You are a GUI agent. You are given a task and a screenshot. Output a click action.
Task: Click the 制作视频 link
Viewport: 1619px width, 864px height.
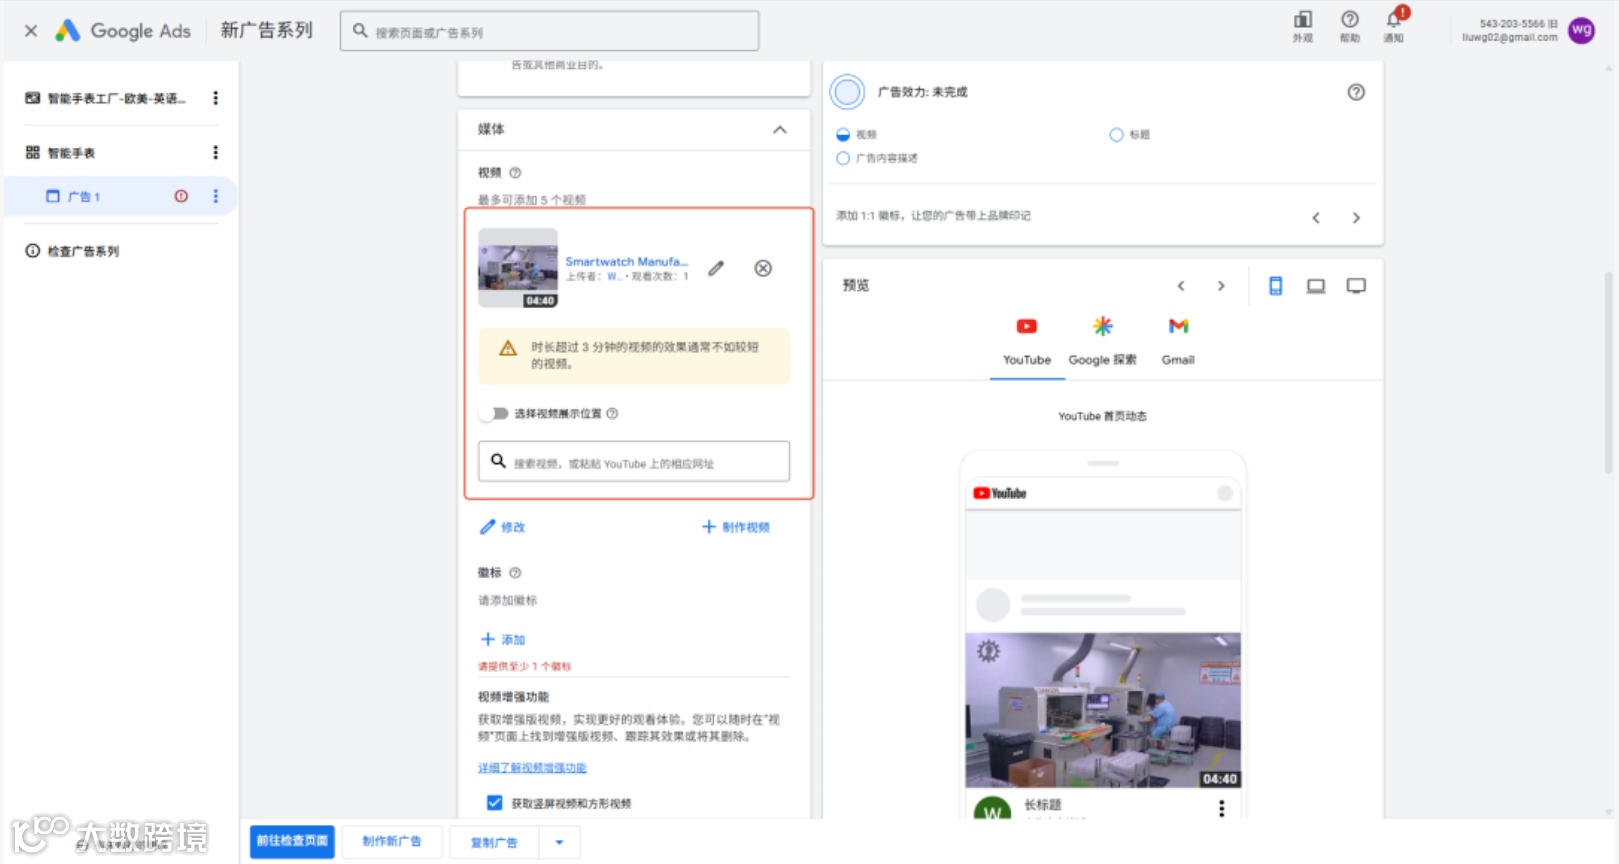[736, 527]
